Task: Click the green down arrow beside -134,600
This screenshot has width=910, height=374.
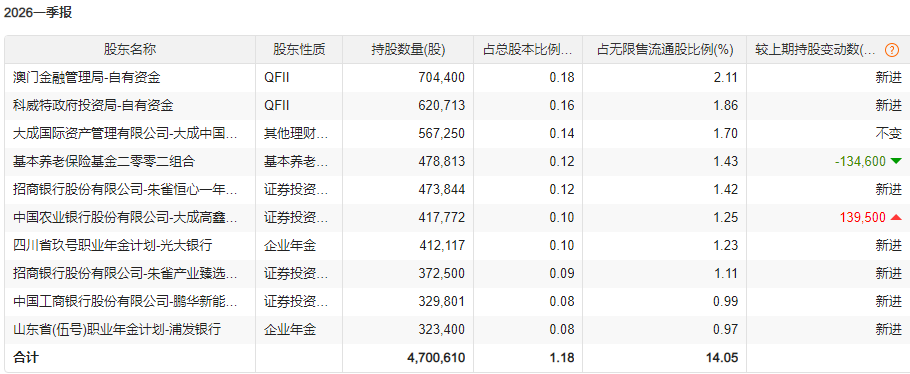Action: [x=896, y=161]
